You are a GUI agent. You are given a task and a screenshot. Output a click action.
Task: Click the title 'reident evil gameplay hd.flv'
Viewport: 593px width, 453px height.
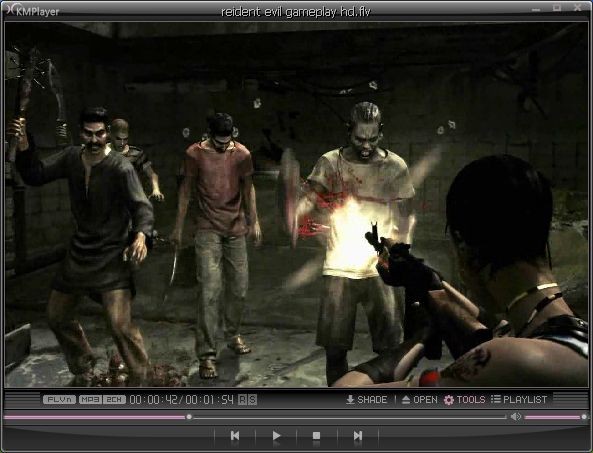pyautogui.click(x=296, y=12)
